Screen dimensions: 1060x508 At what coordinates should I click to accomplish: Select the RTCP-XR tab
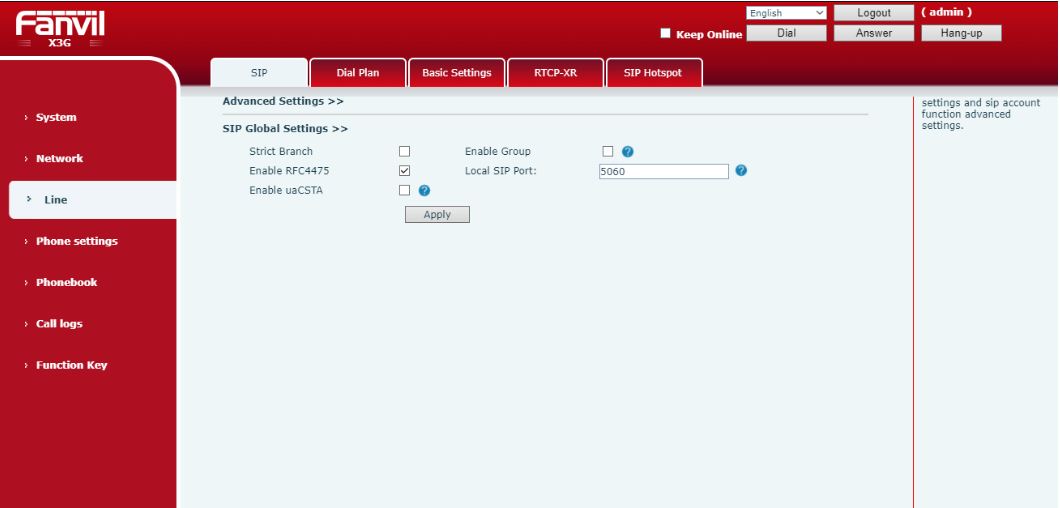555,73
